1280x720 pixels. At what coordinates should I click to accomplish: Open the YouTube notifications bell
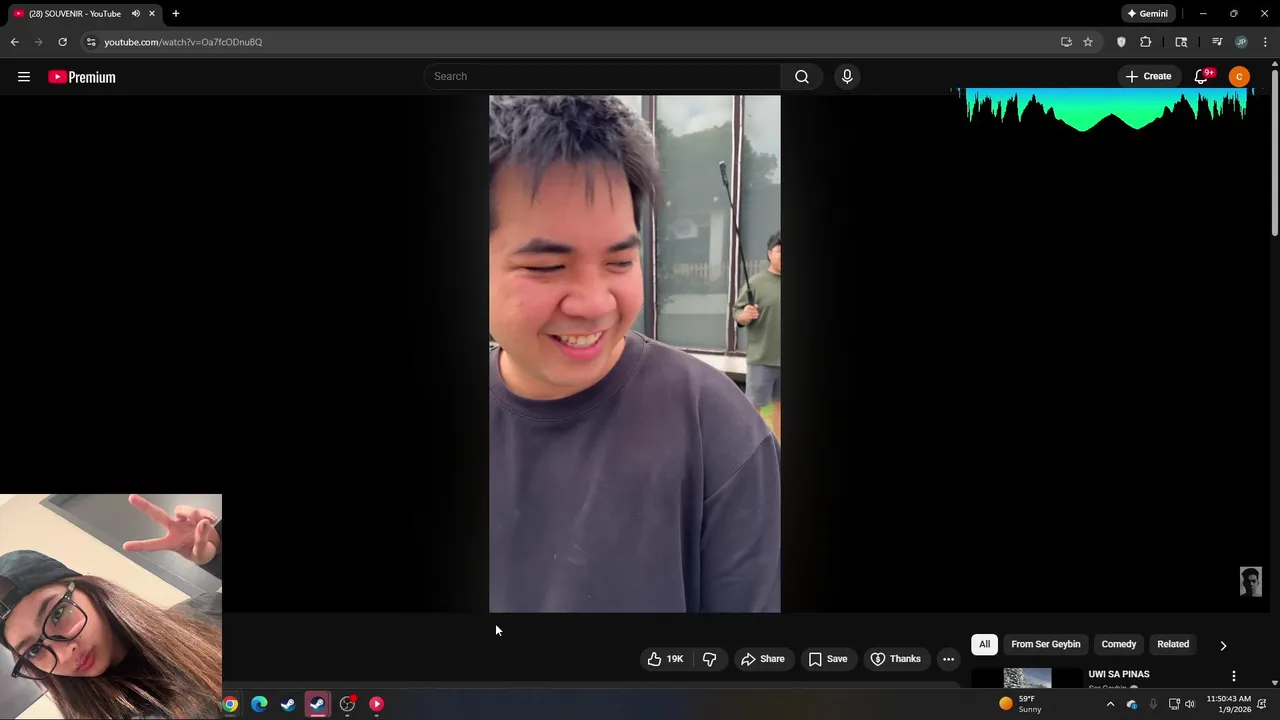point(1202,76)
